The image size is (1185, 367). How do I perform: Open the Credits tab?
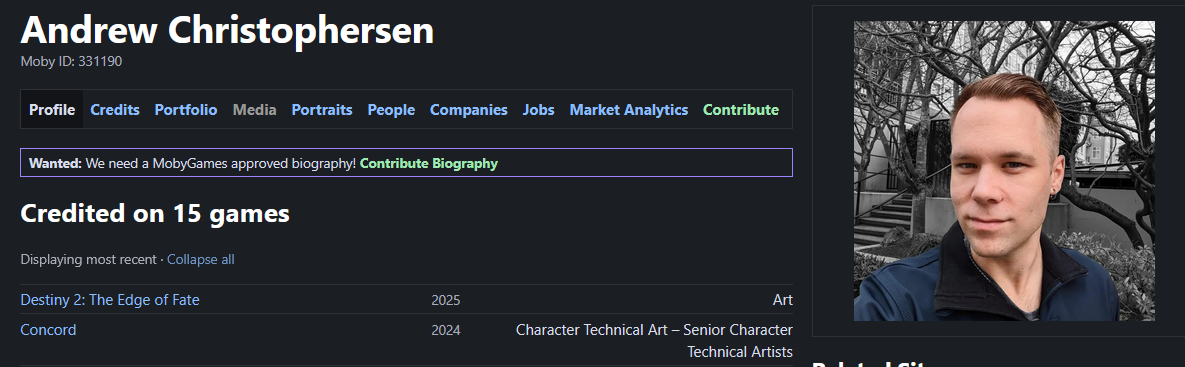coord(115,109)
